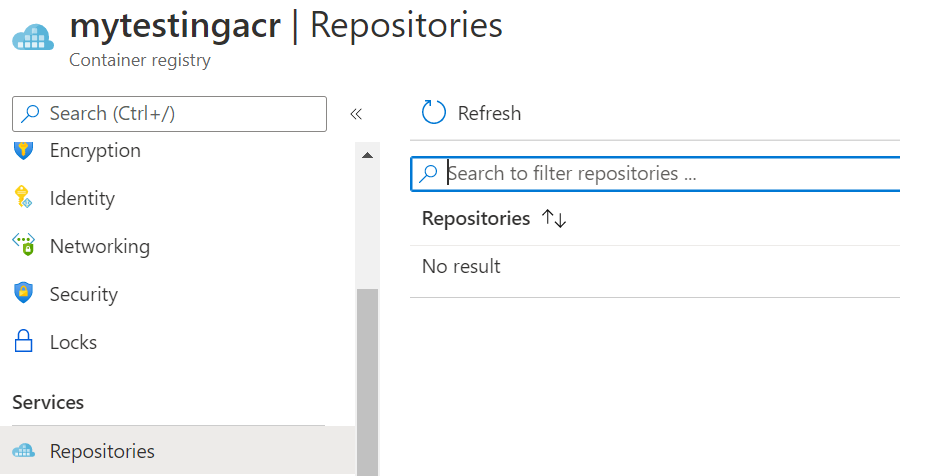Select the Repositories service item

point(102,451)
